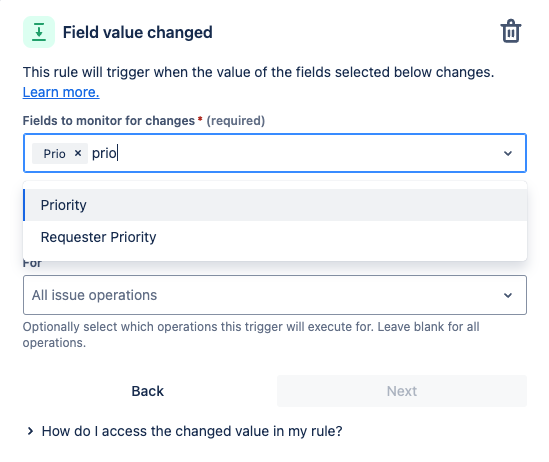Open the Learn more link
The width and height of the screenshot is (549, 462).
point(61,92)
